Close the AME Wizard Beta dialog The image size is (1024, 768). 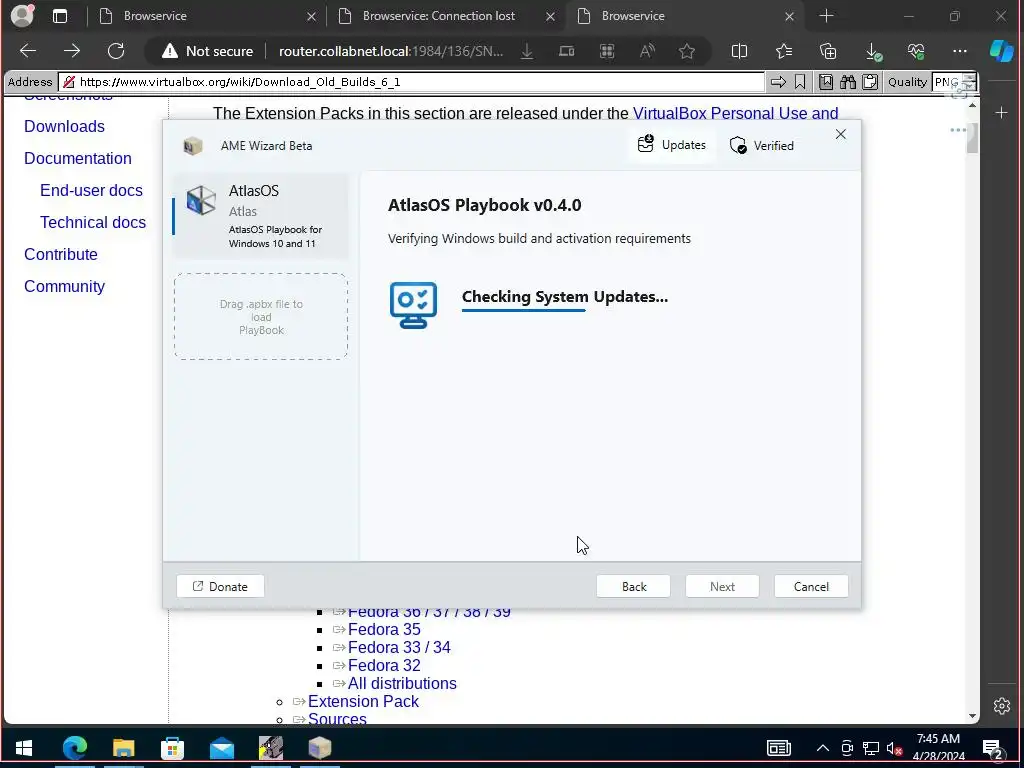pos(840,134)
